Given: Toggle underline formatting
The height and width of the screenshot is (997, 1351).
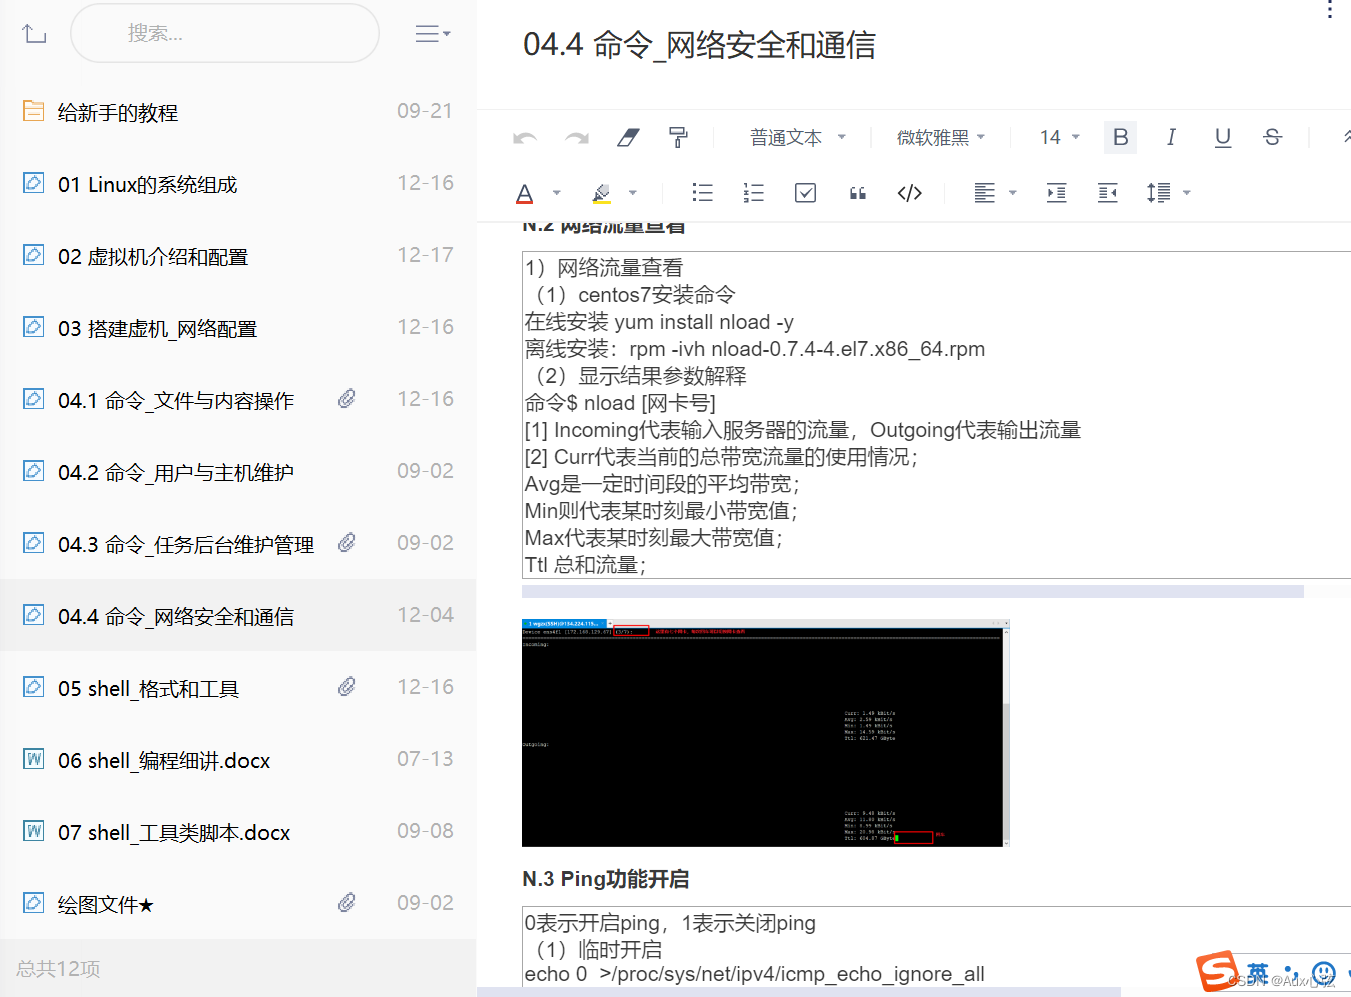Looking at the screenshot, I should 1222,137.
